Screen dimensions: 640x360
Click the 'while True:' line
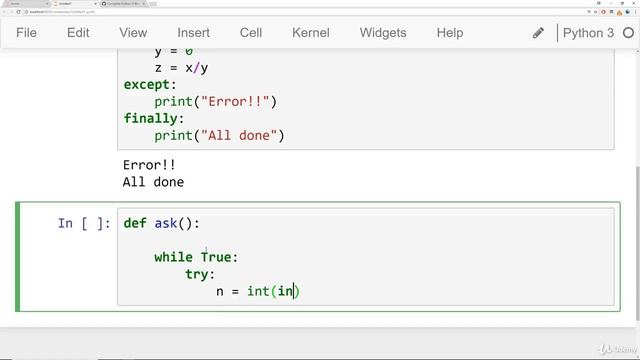tap(196, 257)
